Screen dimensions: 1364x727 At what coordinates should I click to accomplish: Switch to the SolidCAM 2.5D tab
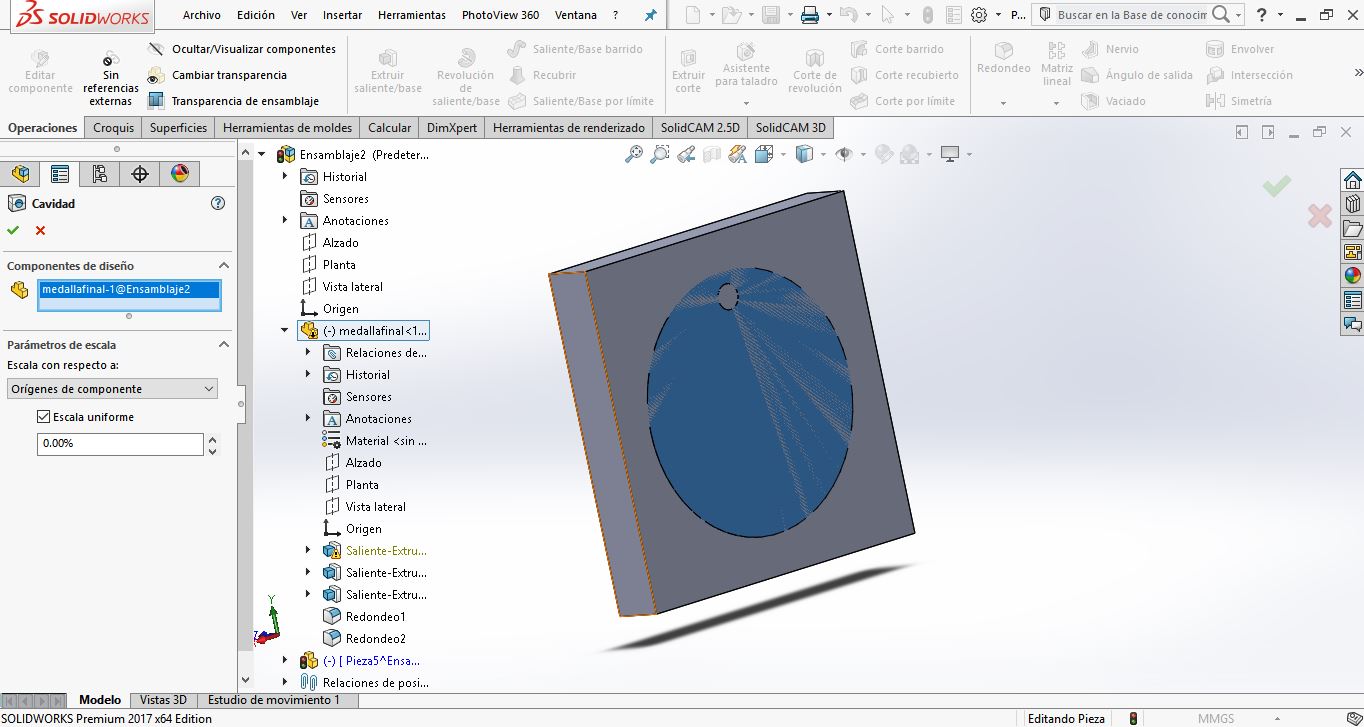coord(700,128)
